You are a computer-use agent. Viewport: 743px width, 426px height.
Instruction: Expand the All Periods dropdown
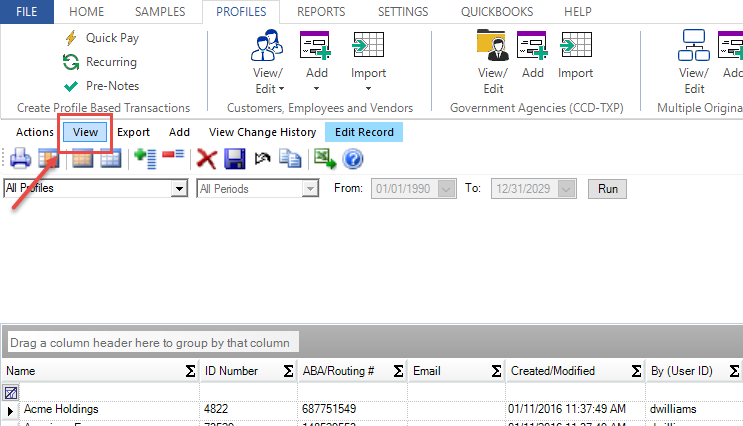click(310, 188)
